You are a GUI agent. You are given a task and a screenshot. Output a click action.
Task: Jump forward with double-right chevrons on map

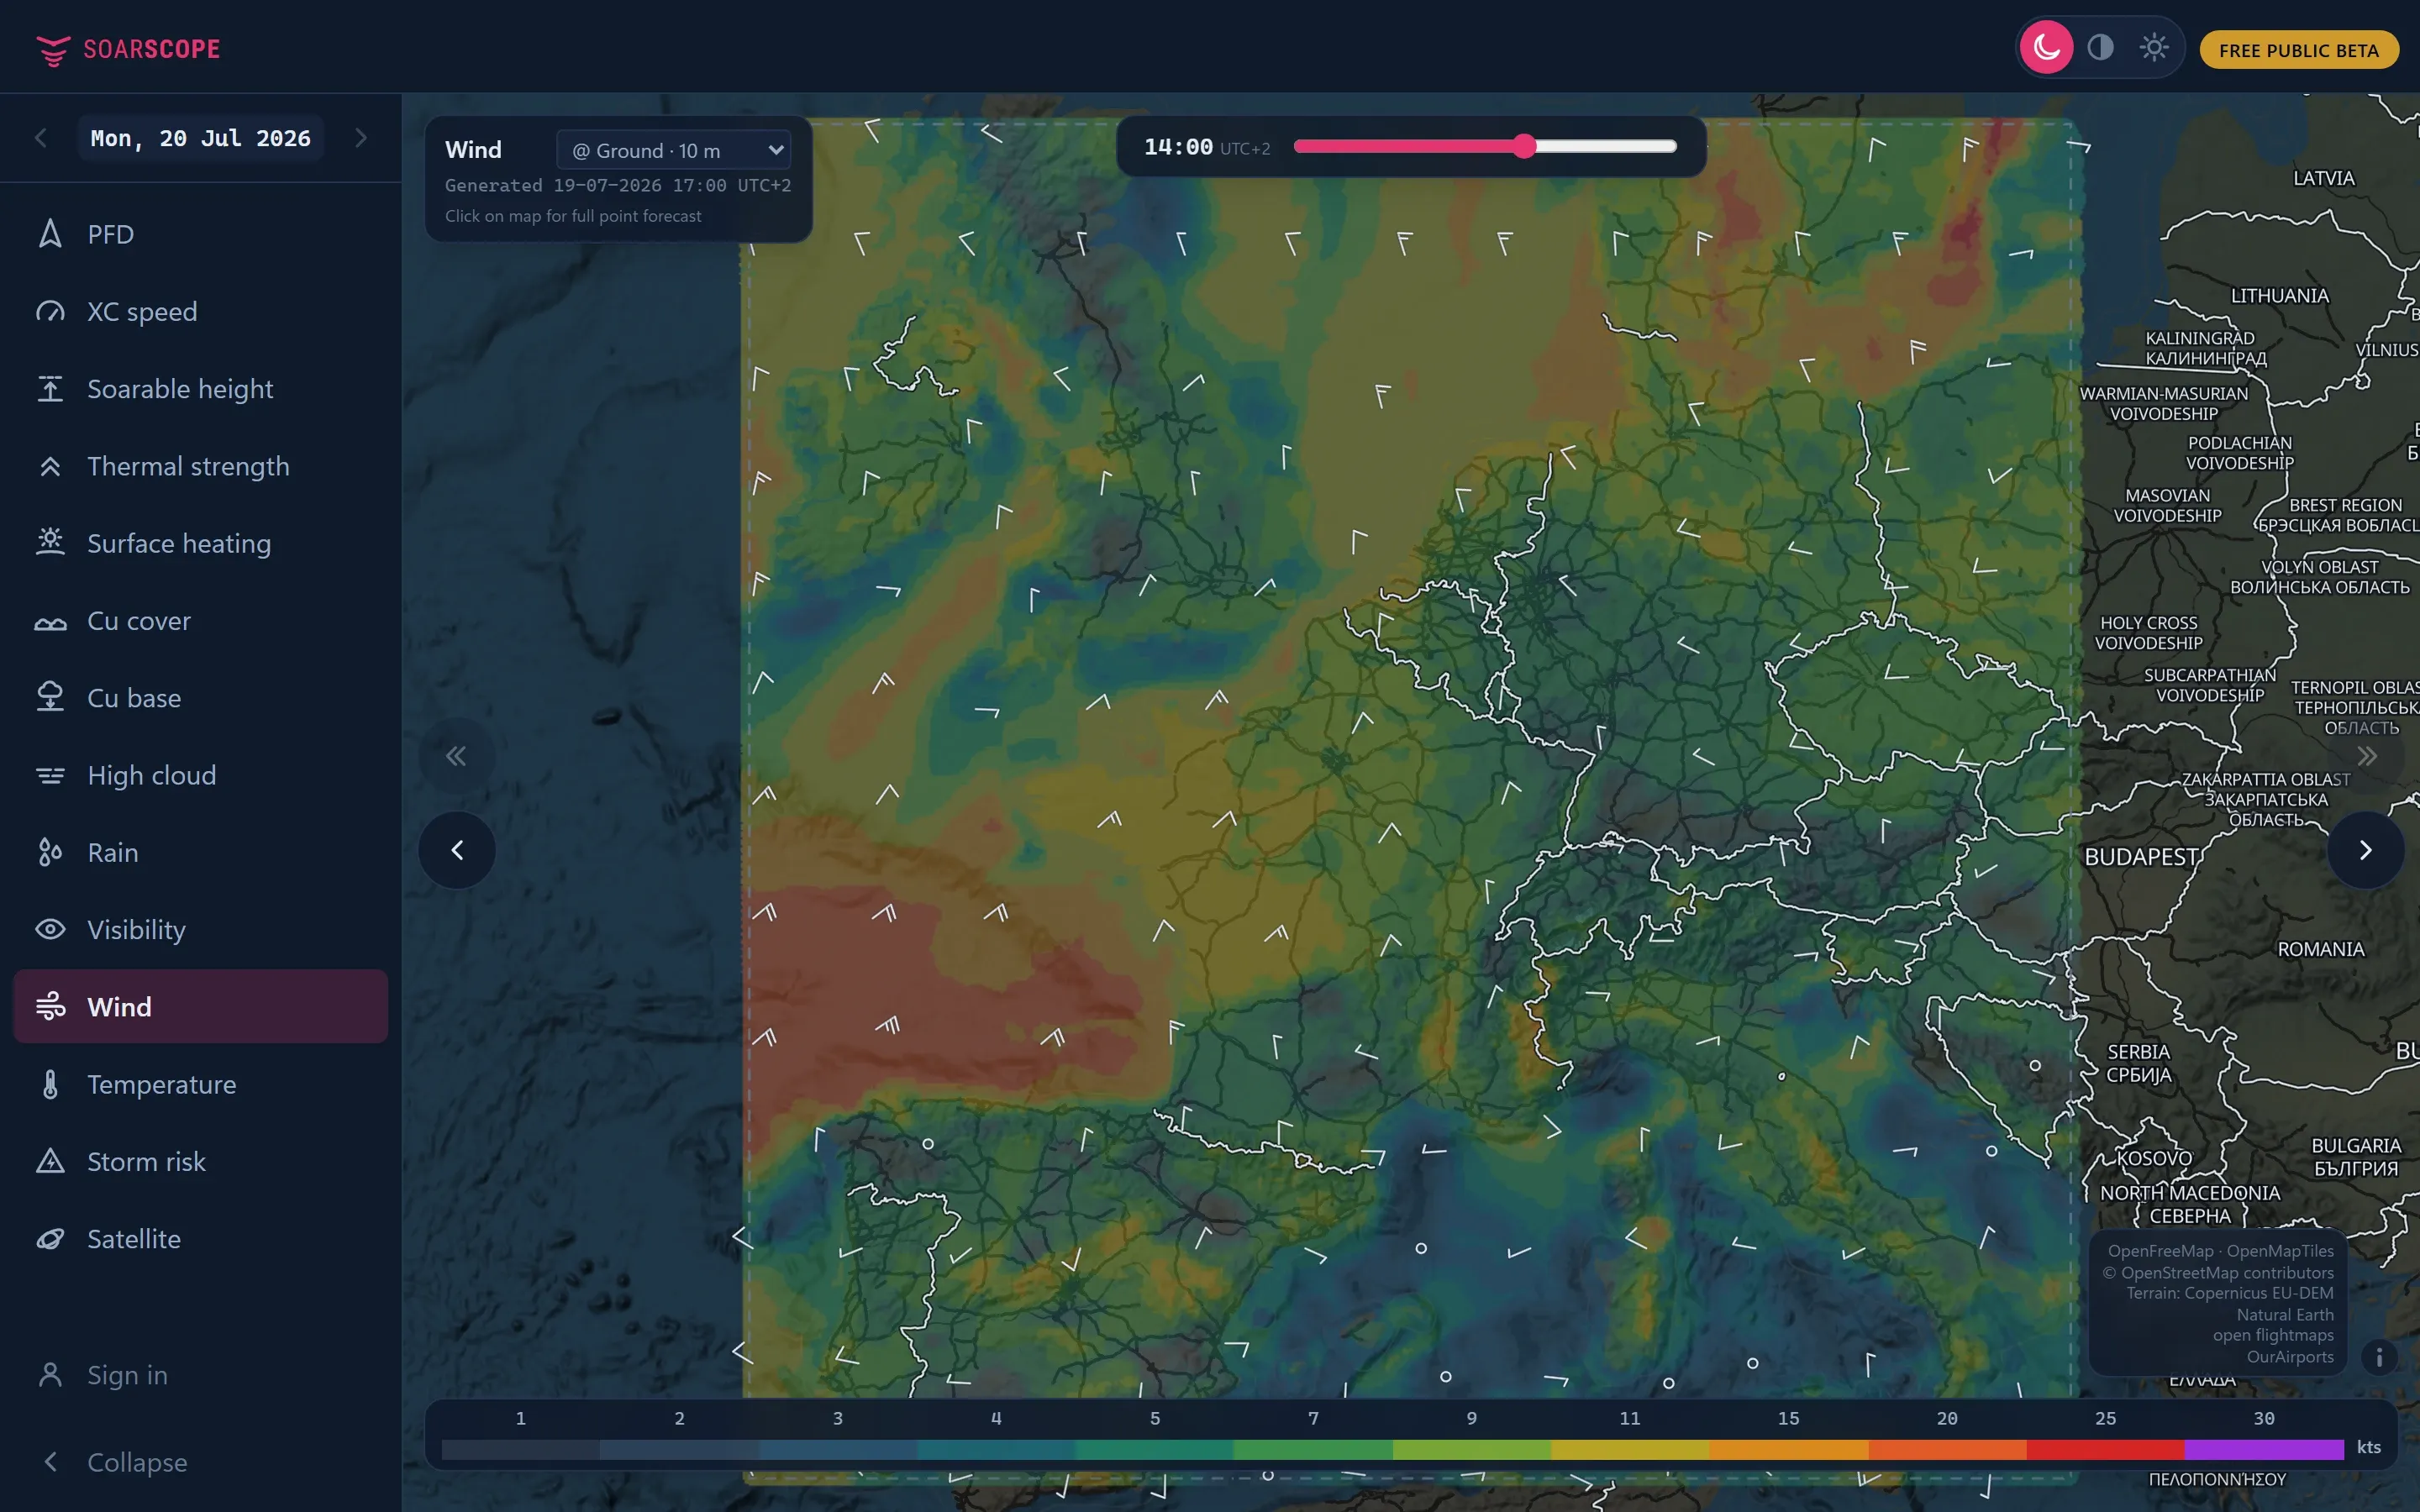tap(2366, 756)
